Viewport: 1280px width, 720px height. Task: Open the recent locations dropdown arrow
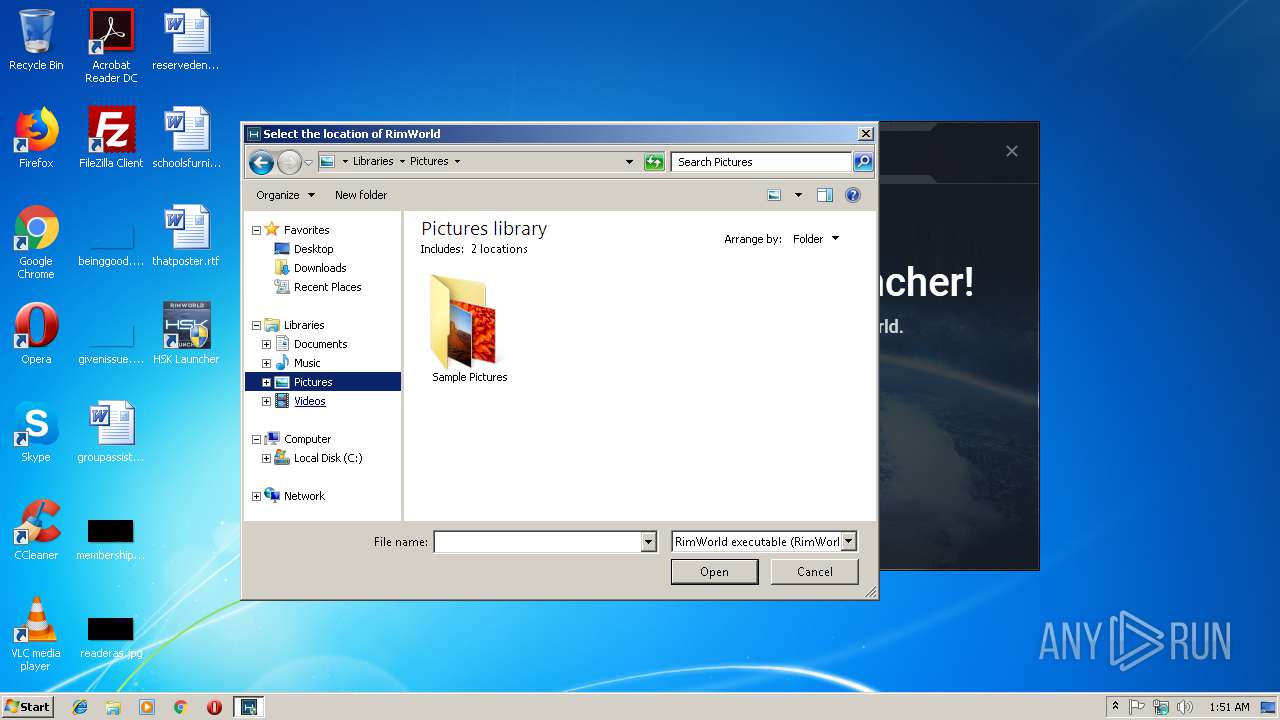point(308,162)
